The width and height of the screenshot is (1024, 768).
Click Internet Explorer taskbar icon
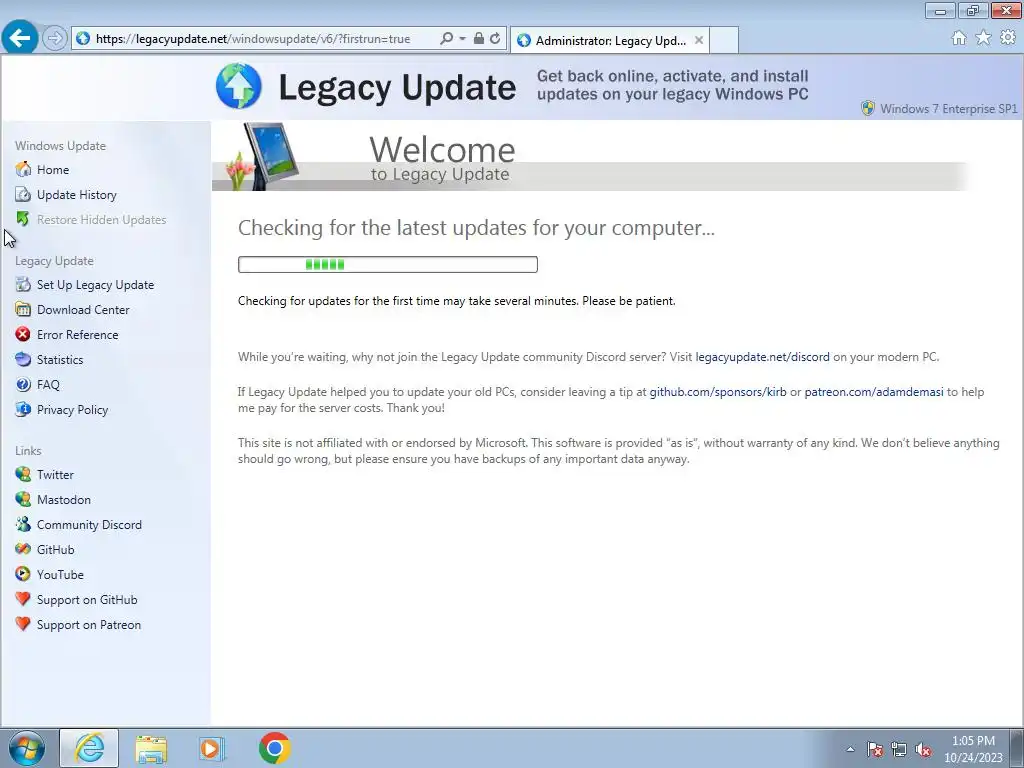[89, 748]
